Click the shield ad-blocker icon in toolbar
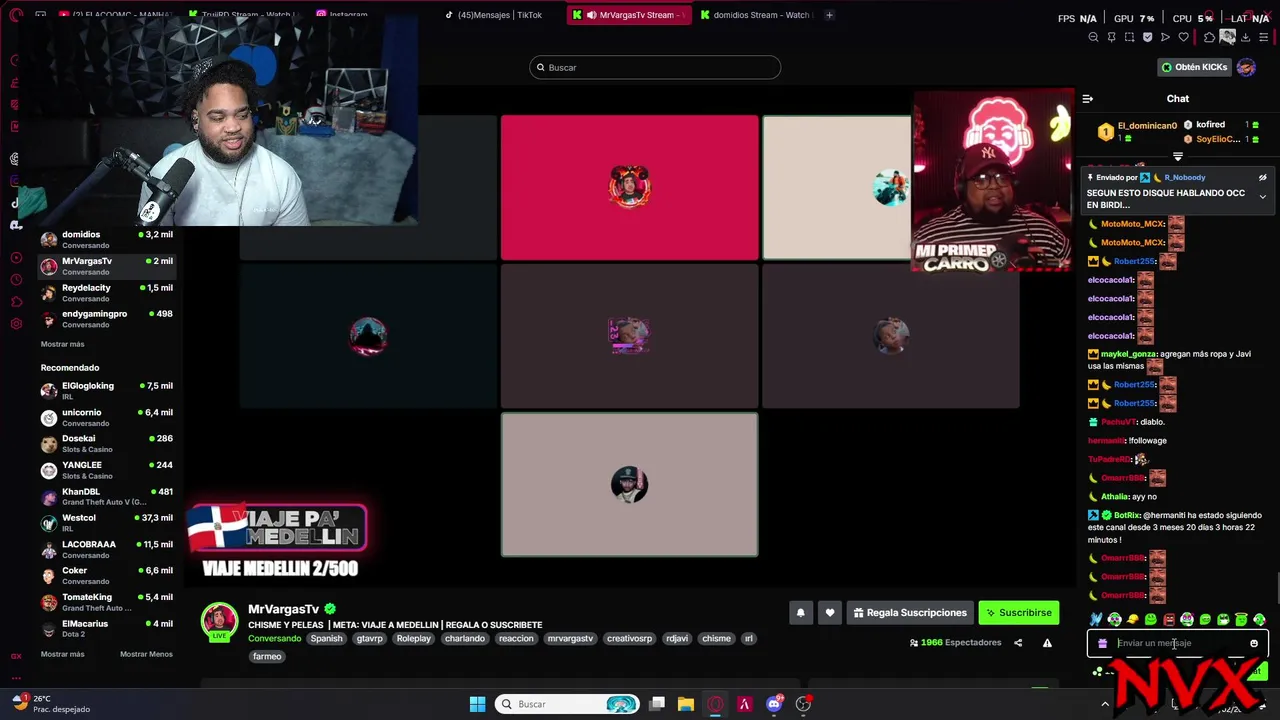The height and width of the screenshot is (720, 1280). click(x=1147, y=37)
